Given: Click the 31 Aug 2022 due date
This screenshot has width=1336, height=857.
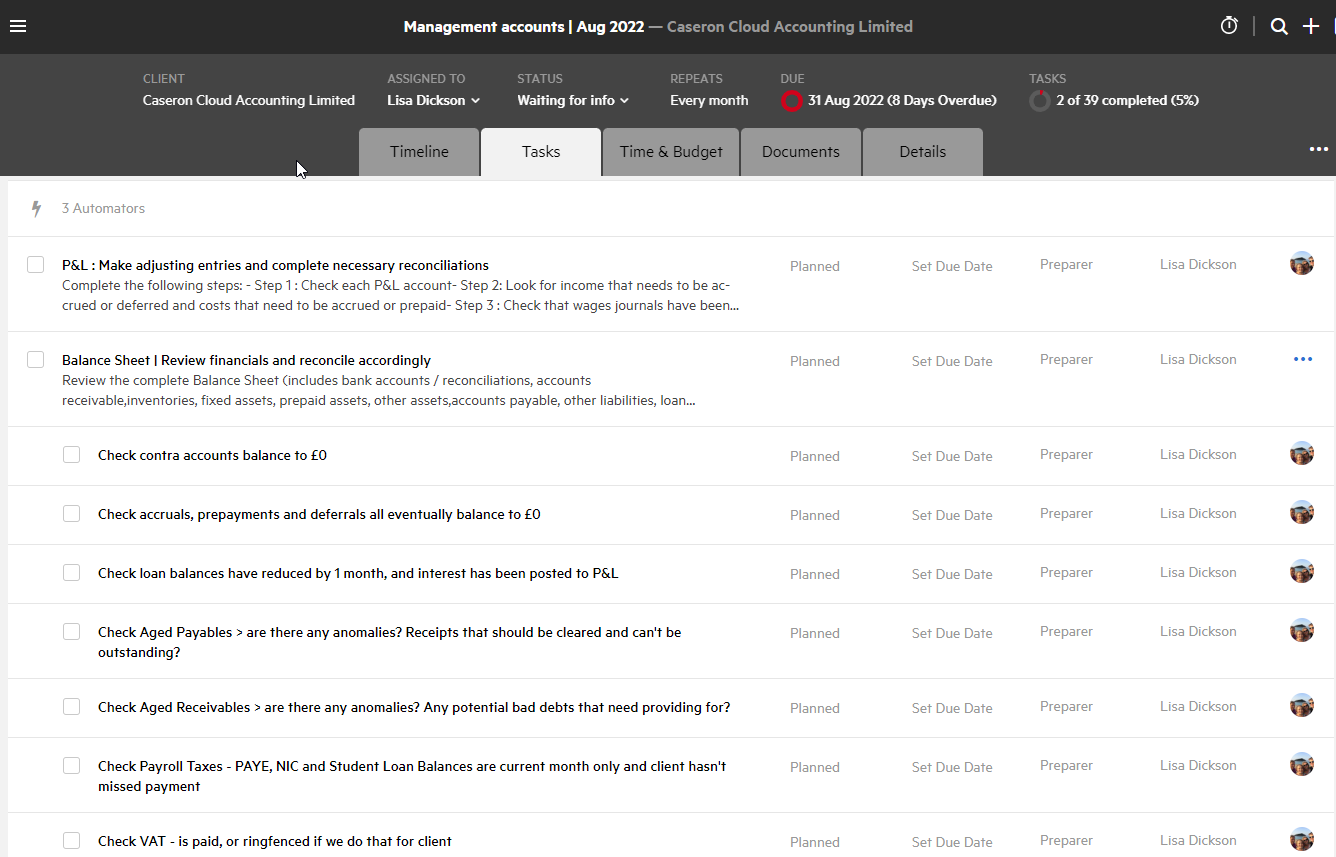Looking at the screenshot, I should point(902,100).
